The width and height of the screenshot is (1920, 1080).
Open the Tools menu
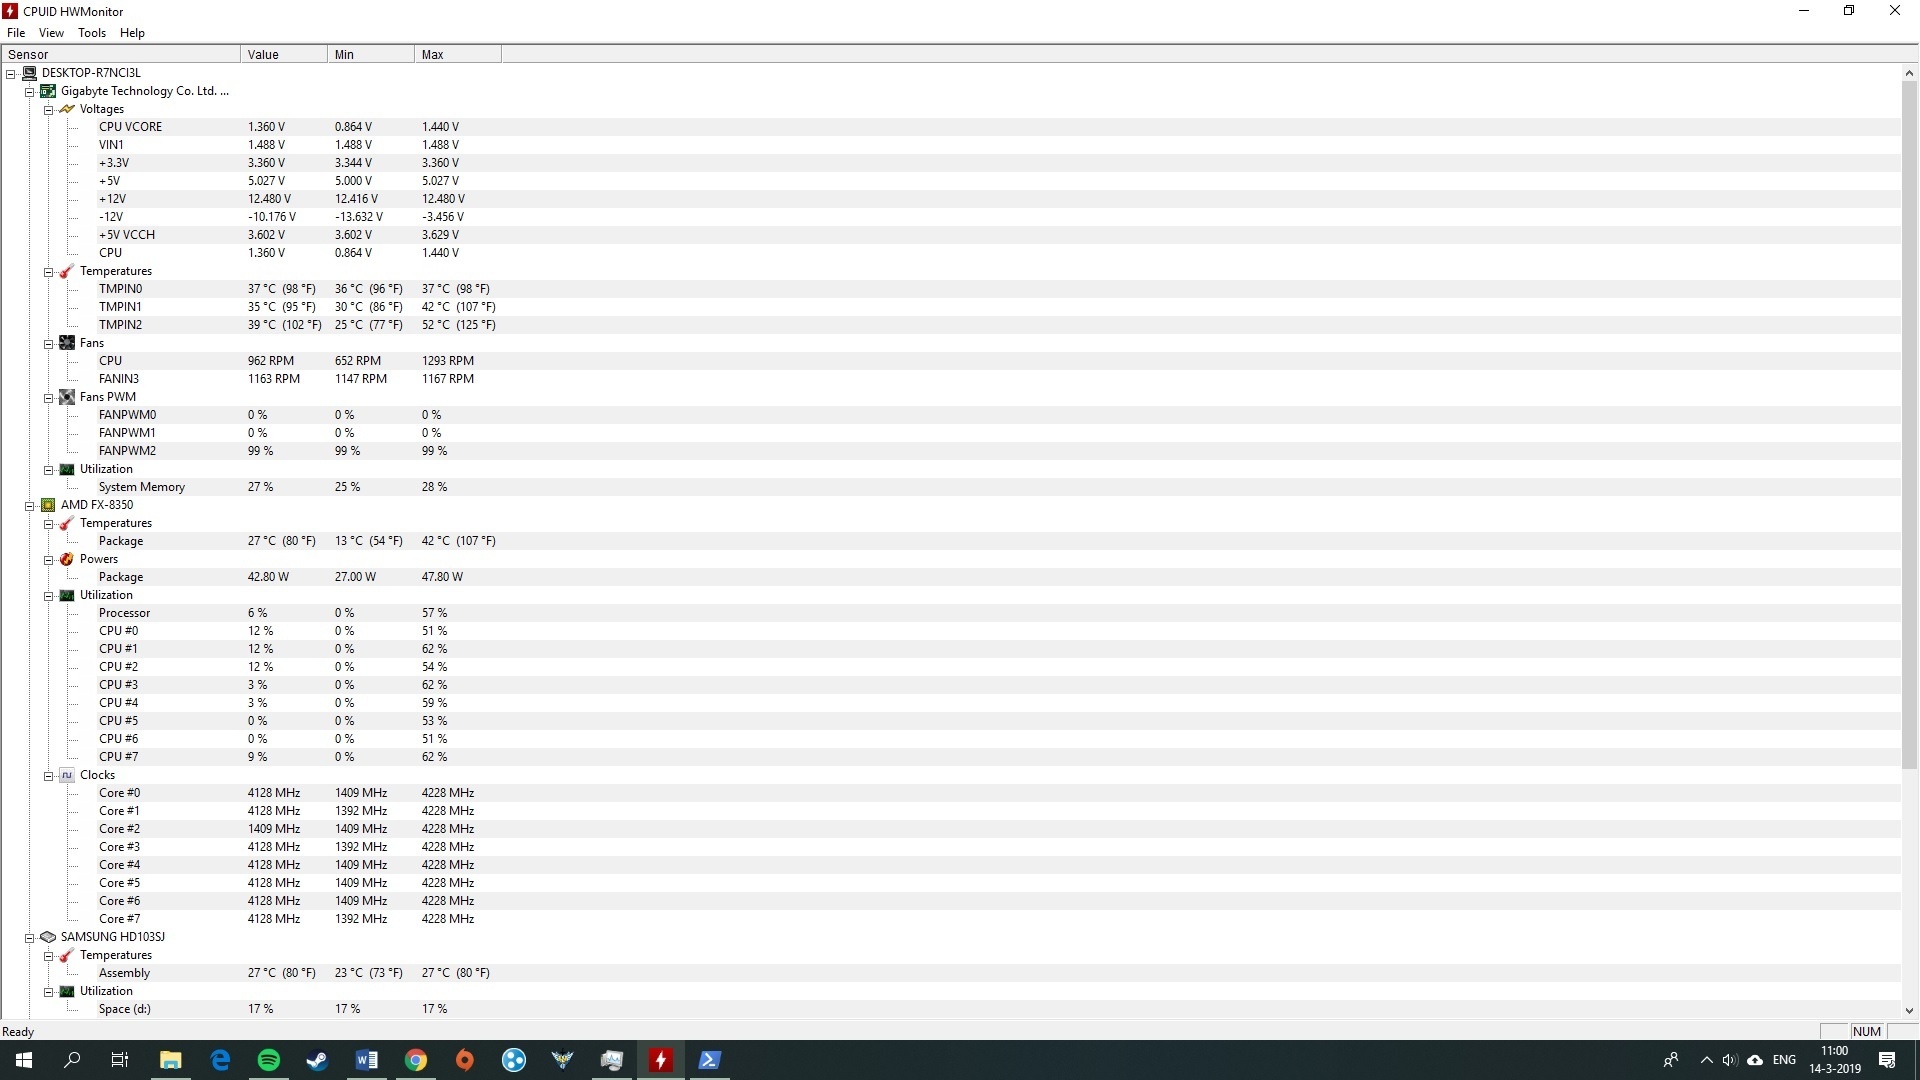[x=91, y=33]
